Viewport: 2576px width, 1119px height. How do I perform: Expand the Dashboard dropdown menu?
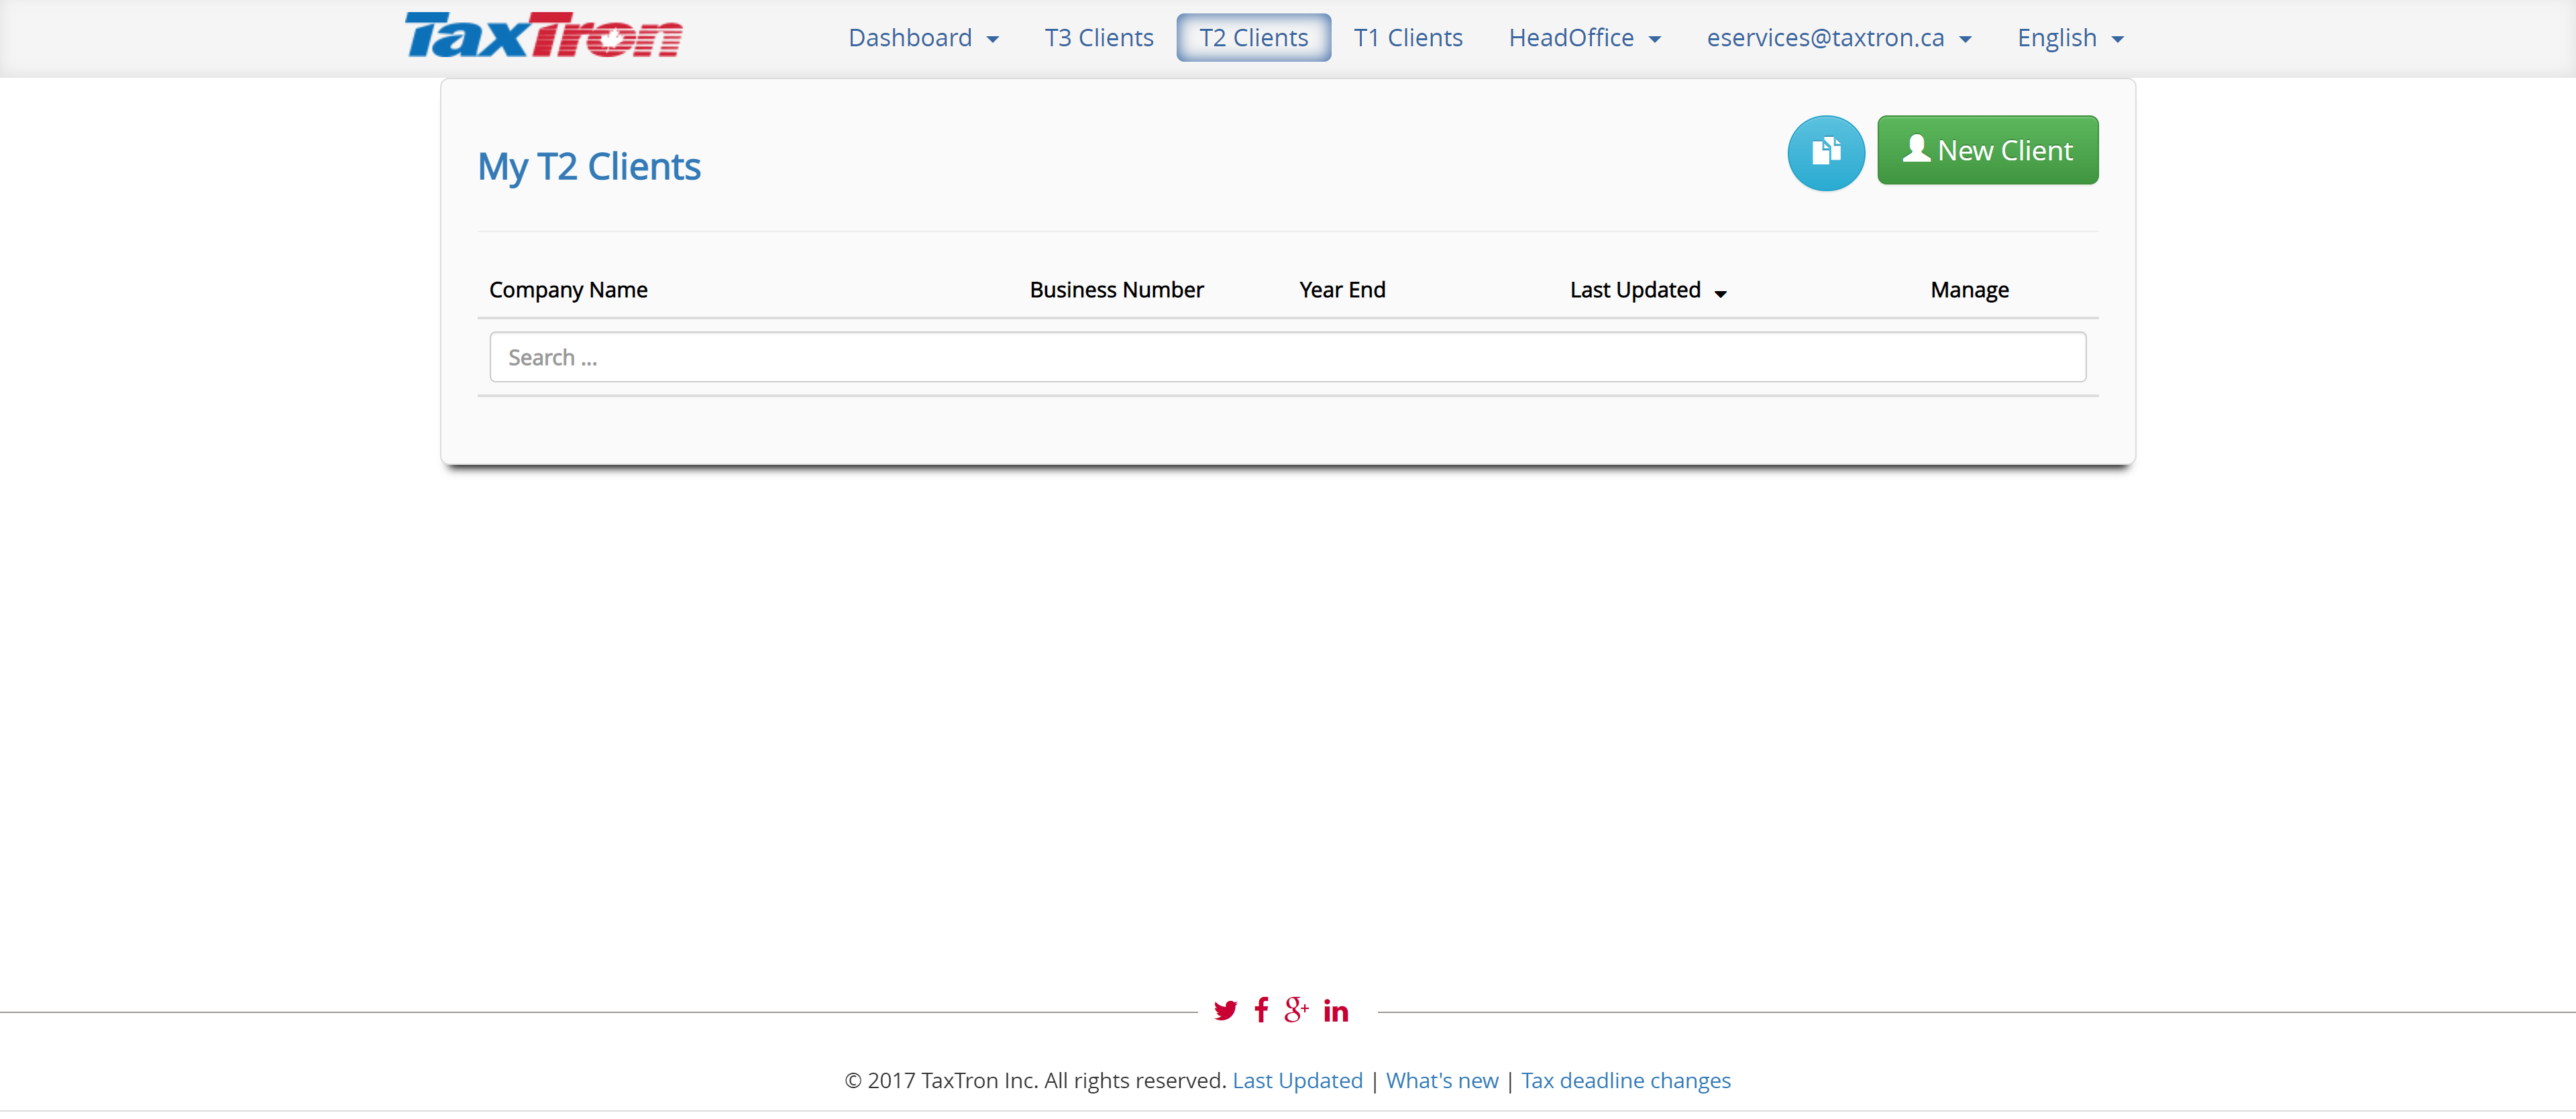tap(923, 38)
